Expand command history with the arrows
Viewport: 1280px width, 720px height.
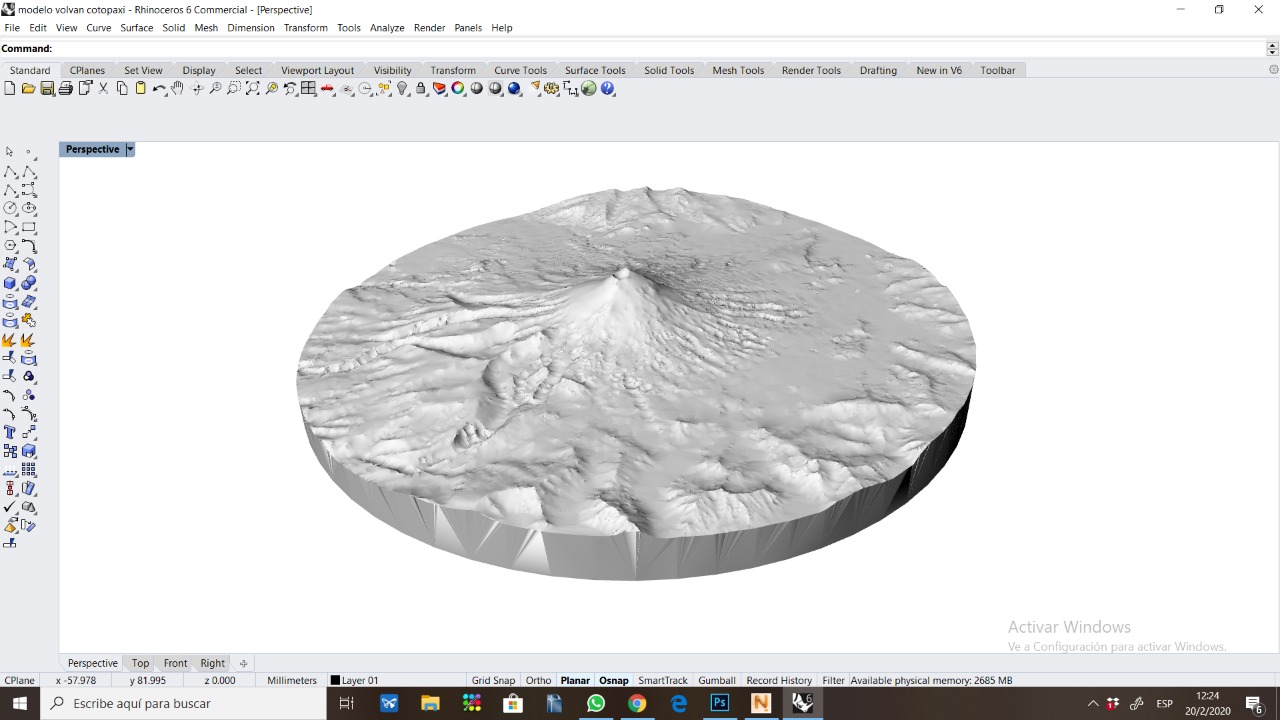tap(1272, 48)
